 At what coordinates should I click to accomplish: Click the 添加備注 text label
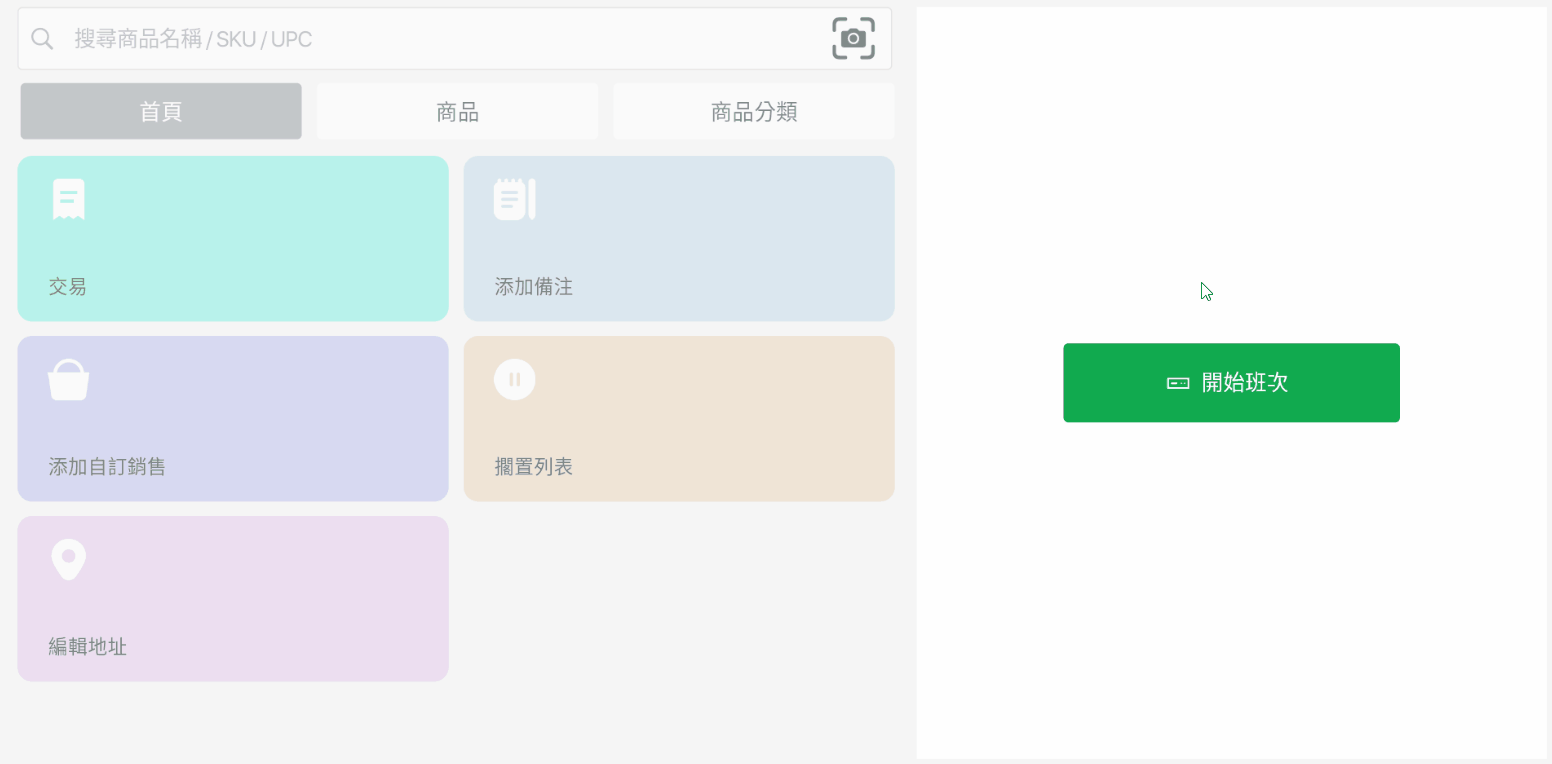click(534, 287)
